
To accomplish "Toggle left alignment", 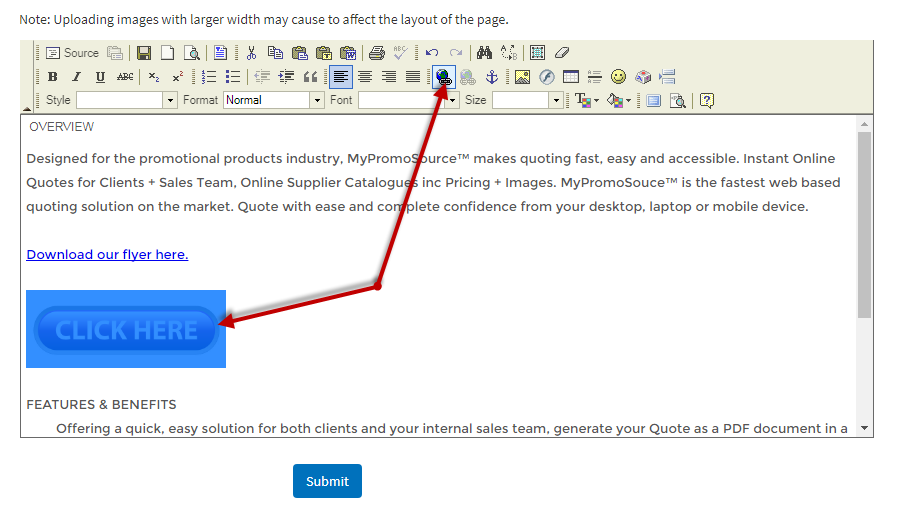I will click(x=341, y=77).
